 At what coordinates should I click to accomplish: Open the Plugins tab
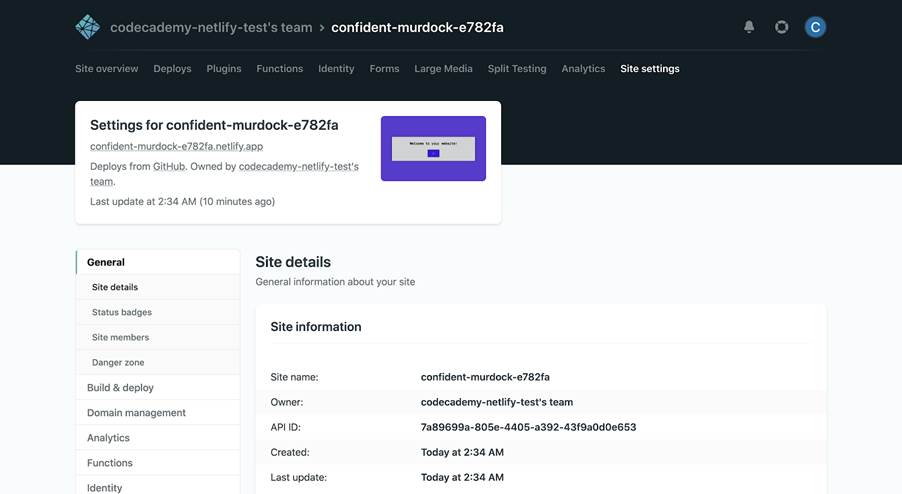224,69
